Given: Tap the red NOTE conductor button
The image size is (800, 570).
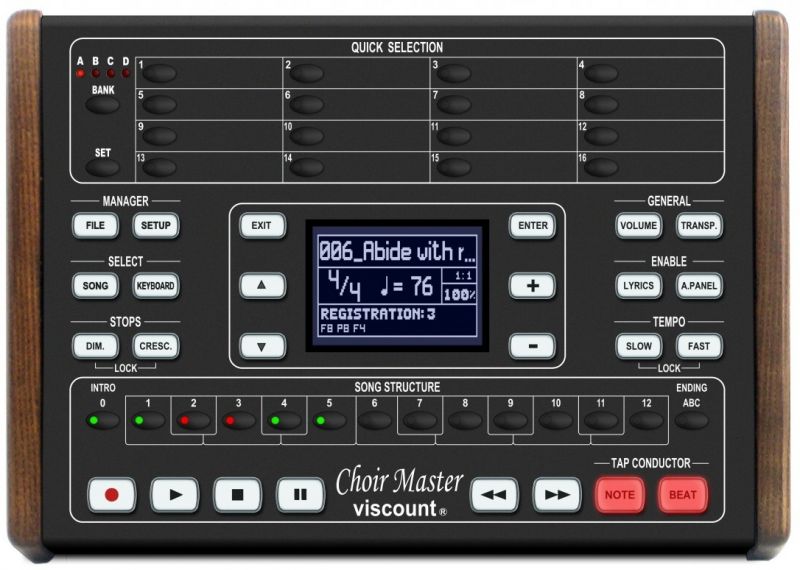Looking at the screenshot, I should point(619,494).
